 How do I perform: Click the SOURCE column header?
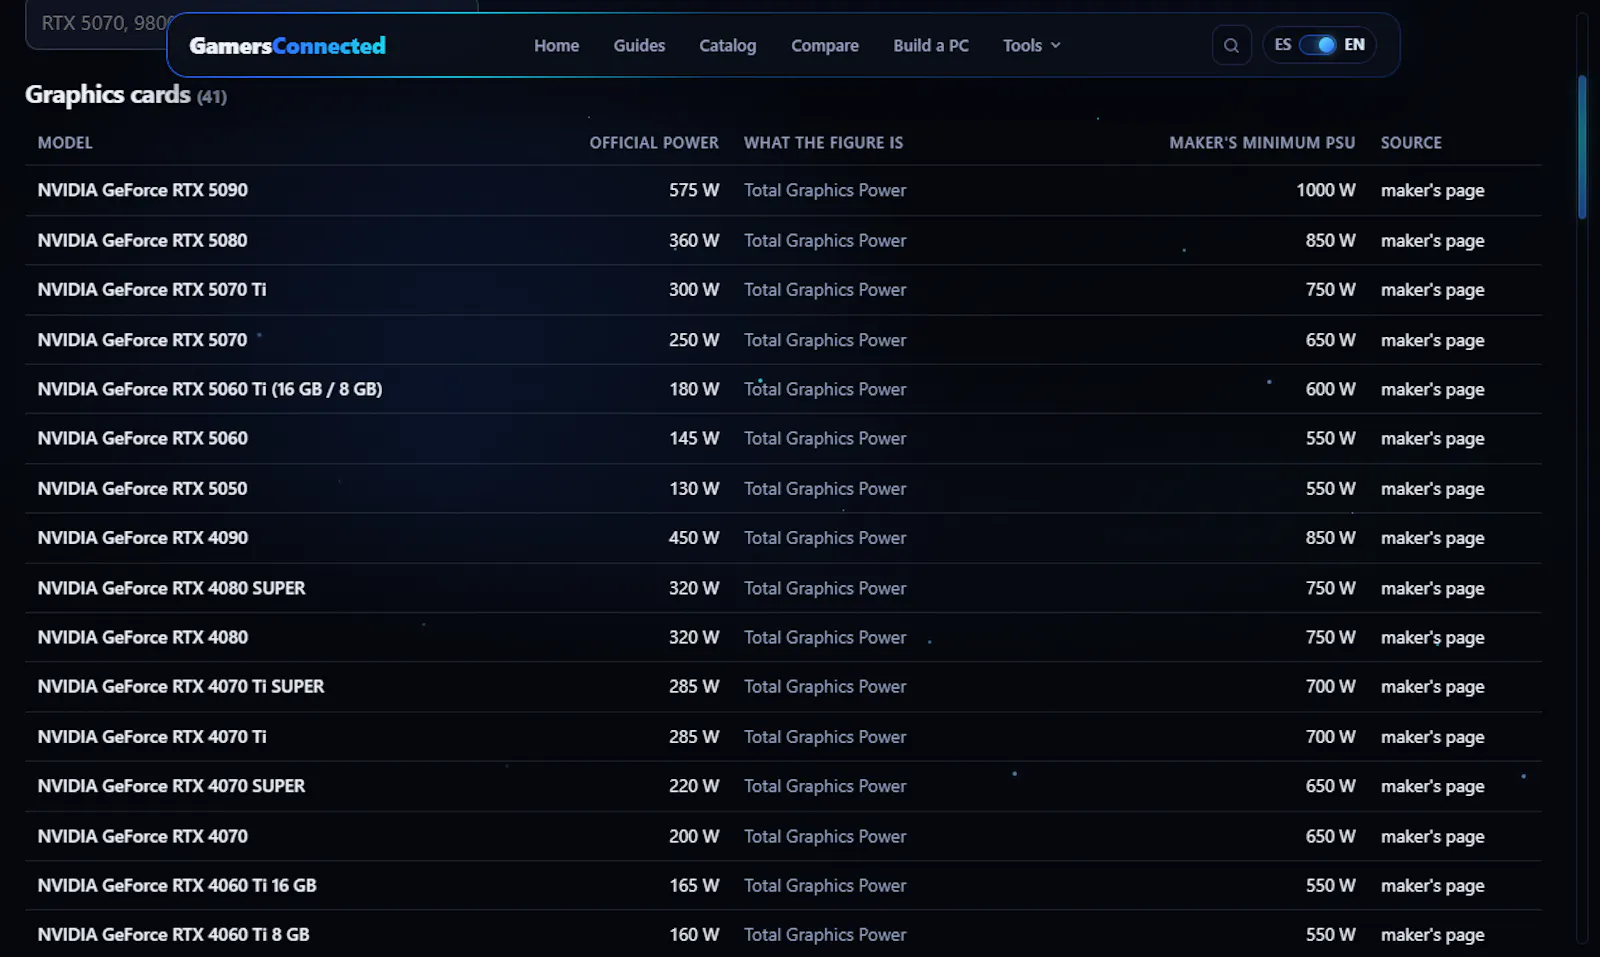pyautogui.click(x=1411, y=143)
